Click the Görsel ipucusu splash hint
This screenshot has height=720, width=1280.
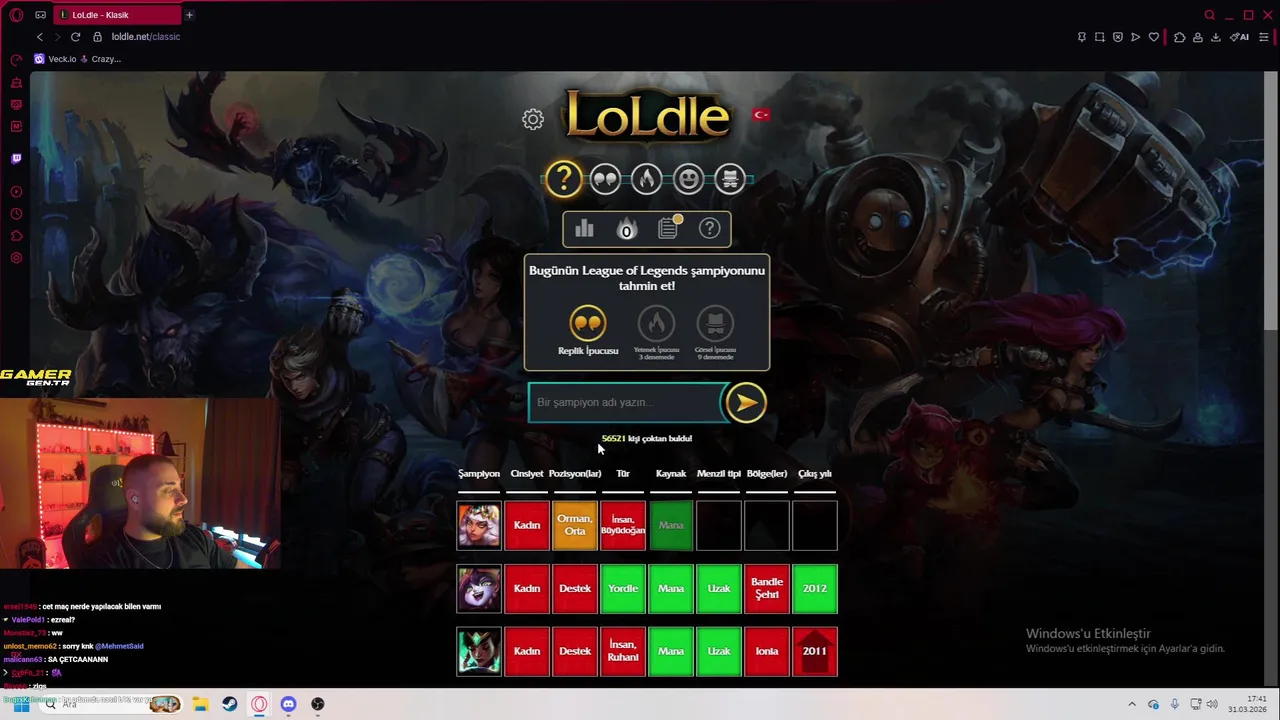[x=715, y=333]
